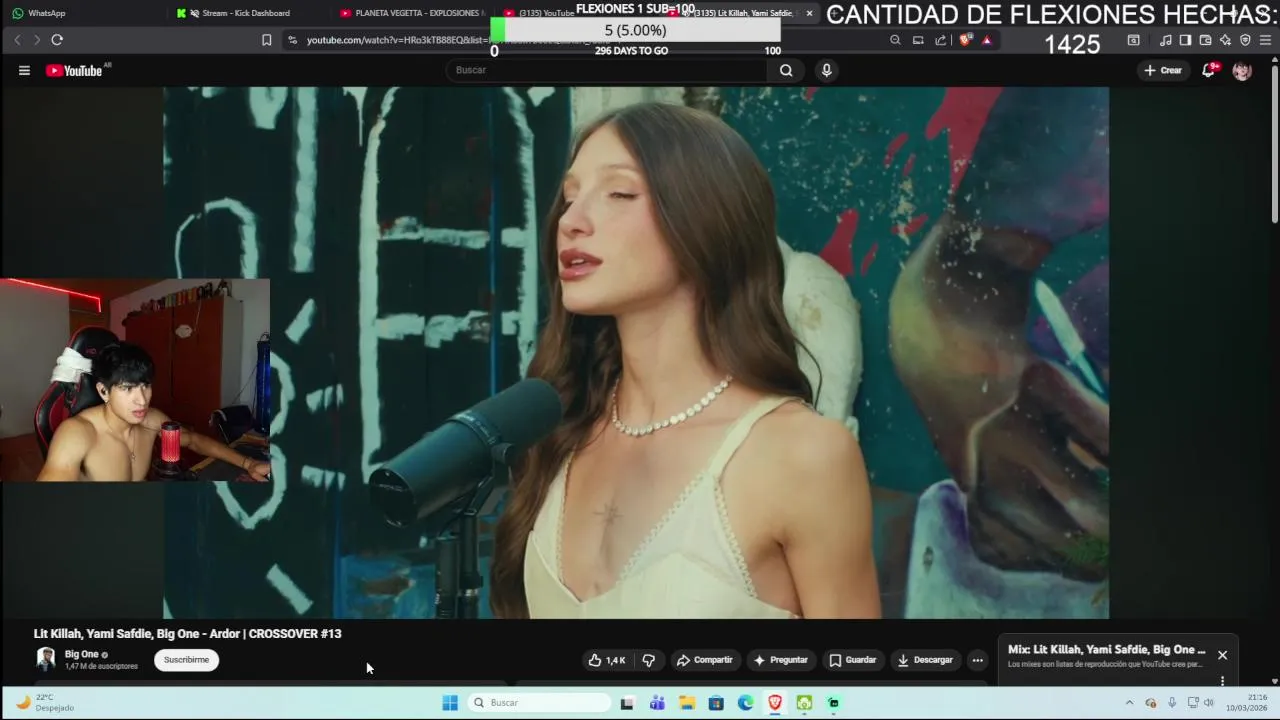1280x720 pixels.
Task: Open Microsoft Edge from the taskbar
Action: (x=746, y=703)
